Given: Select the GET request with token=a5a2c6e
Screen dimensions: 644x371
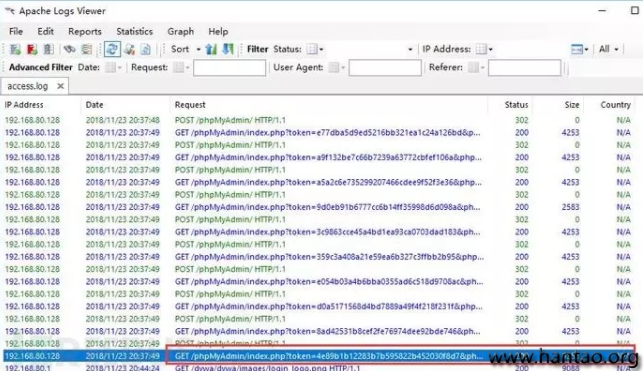Looking at the screenshot, I should (x=328, y=182).
